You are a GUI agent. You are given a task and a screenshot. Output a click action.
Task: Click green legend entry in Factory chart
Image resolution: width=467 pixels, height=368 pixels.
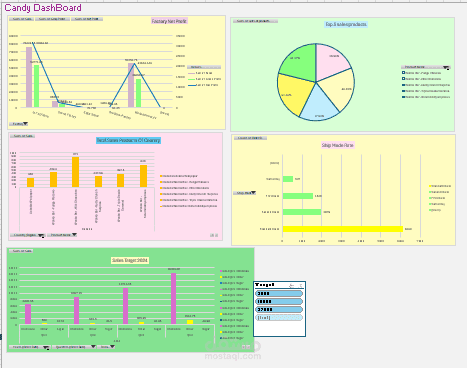click(x=204, y=79)
